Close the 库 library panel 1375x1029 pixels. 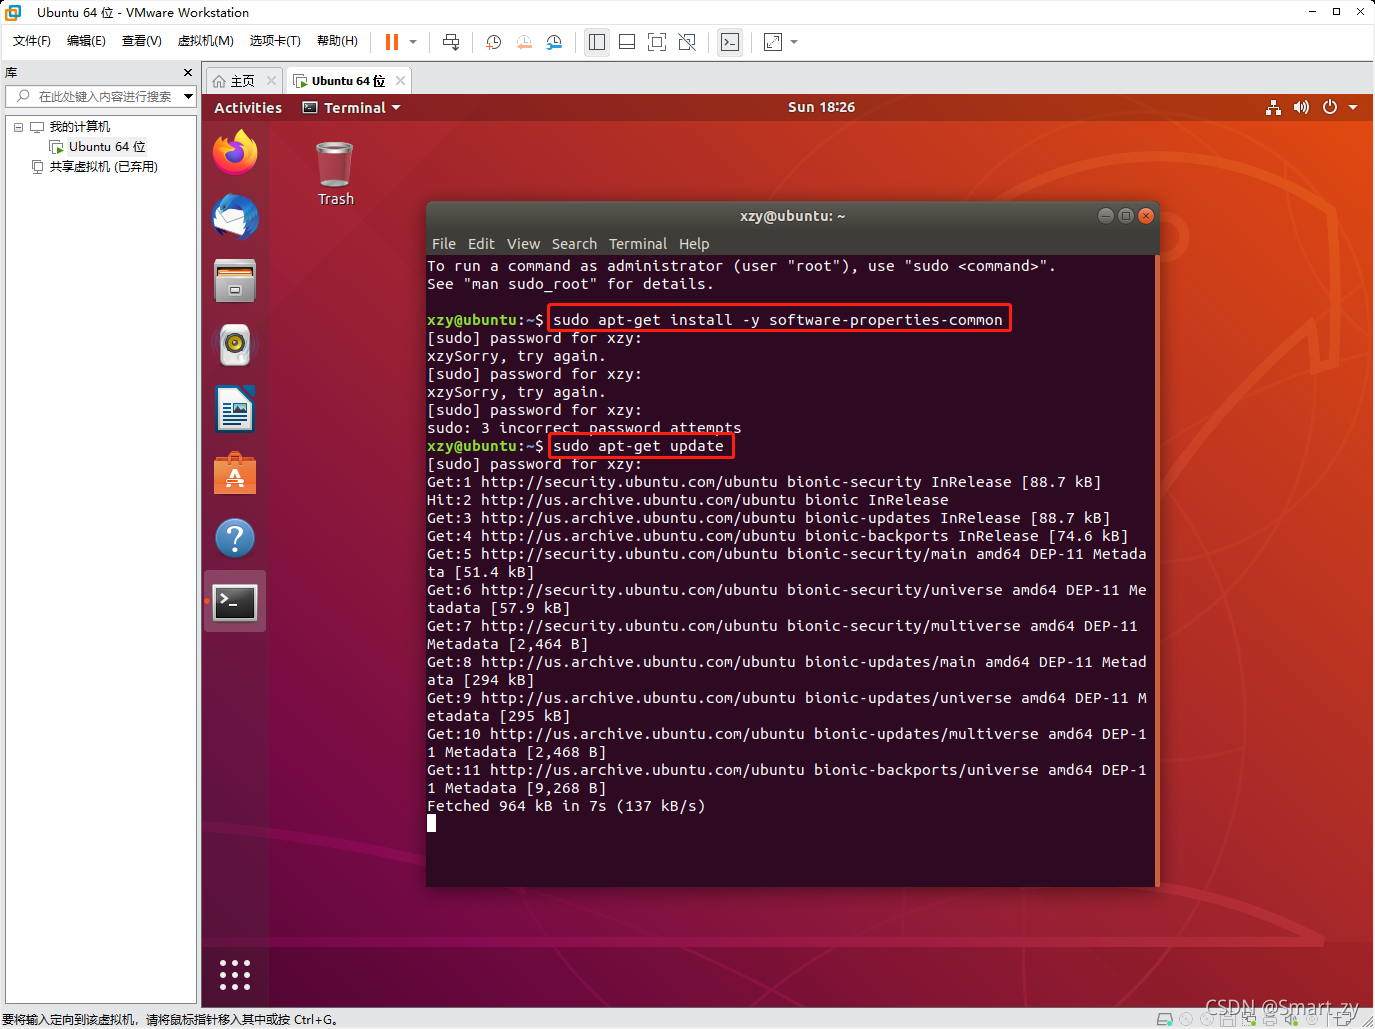187,73
